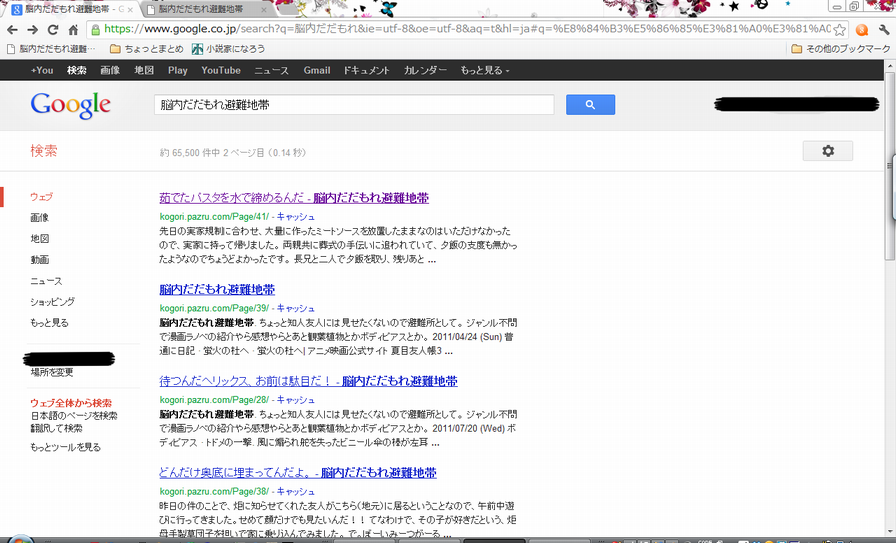Click the blue search magnifier button
The height and width of the screenshot is (543, 896).
pyautogui.click(x=590, y=105)
